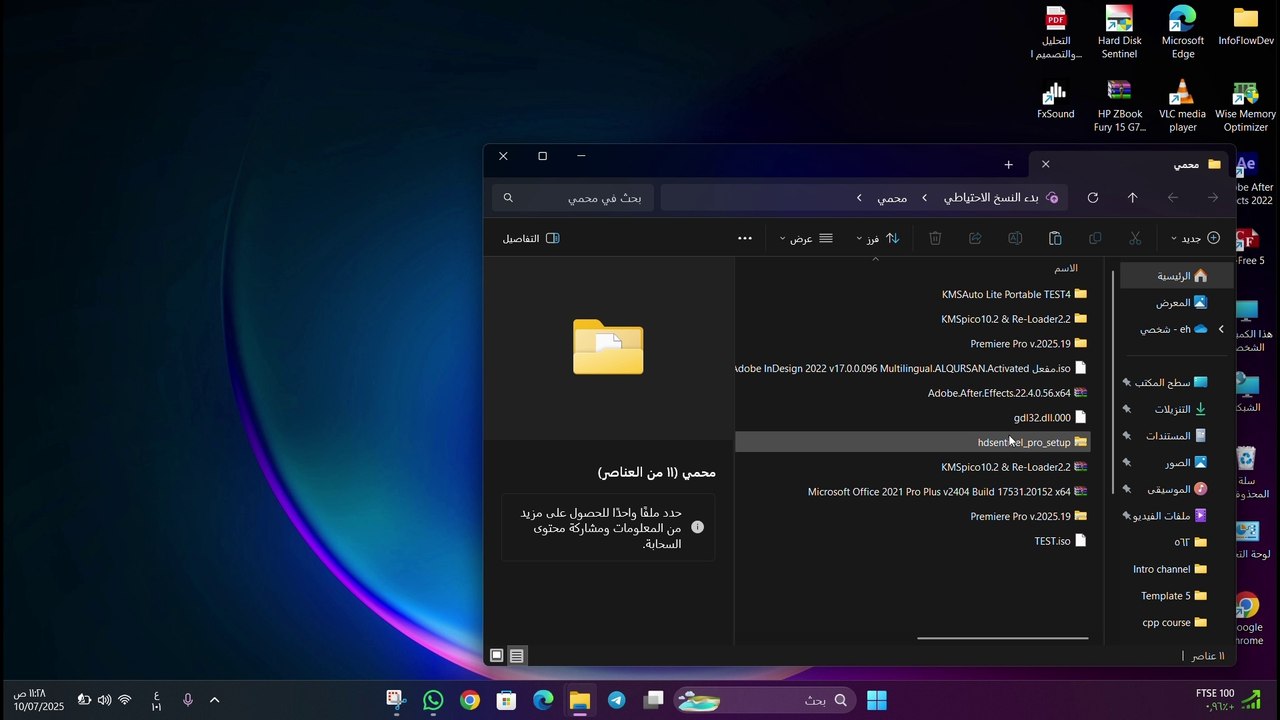
Task: Close the محمي tab with its X
Action: pos(1046,164)
